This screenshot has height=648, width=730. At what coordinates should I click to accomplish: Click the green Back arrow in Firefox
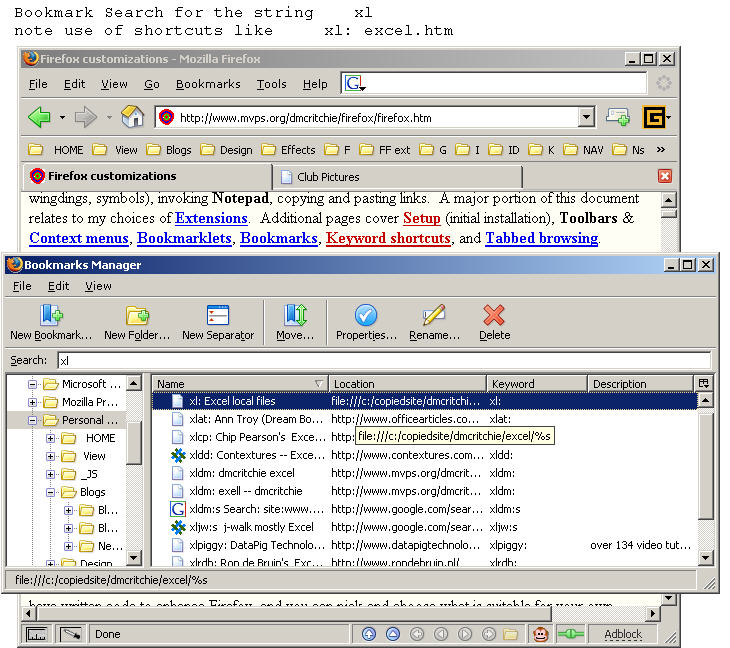coord(40,117)
